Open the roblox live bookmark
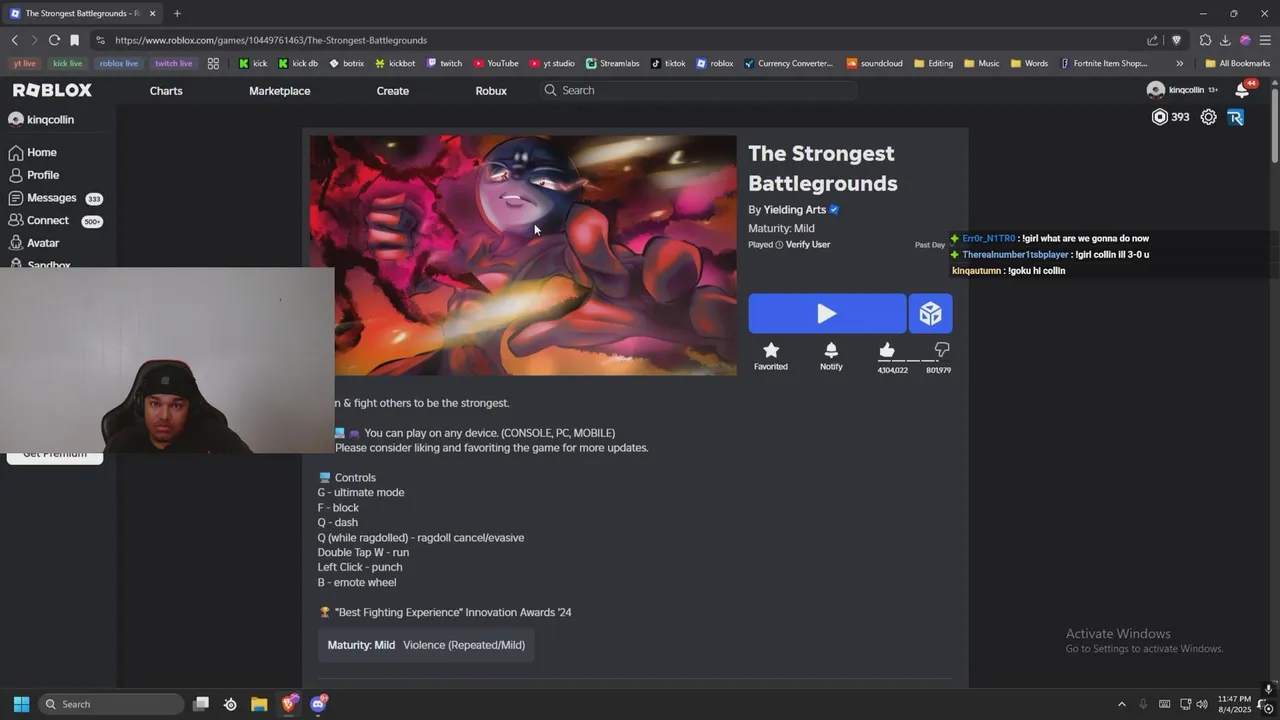 [119, 63]
